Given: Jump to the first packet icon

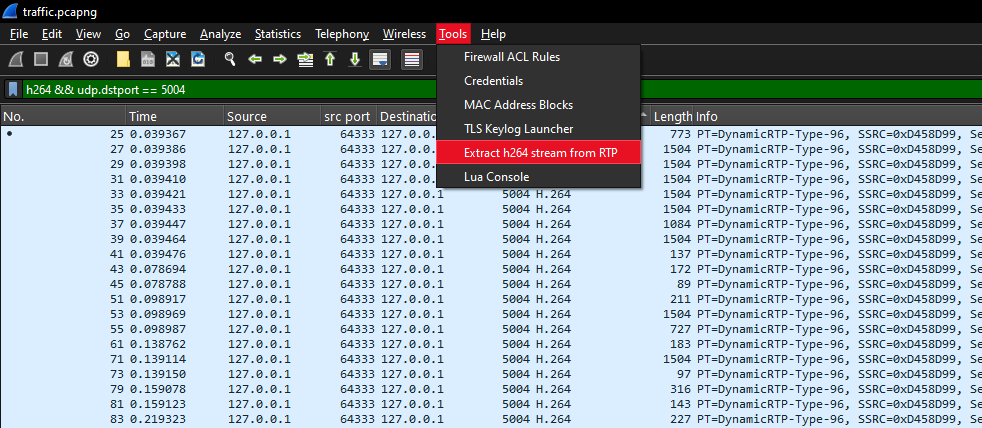Looking at the screenshot, I should point(329,60).
